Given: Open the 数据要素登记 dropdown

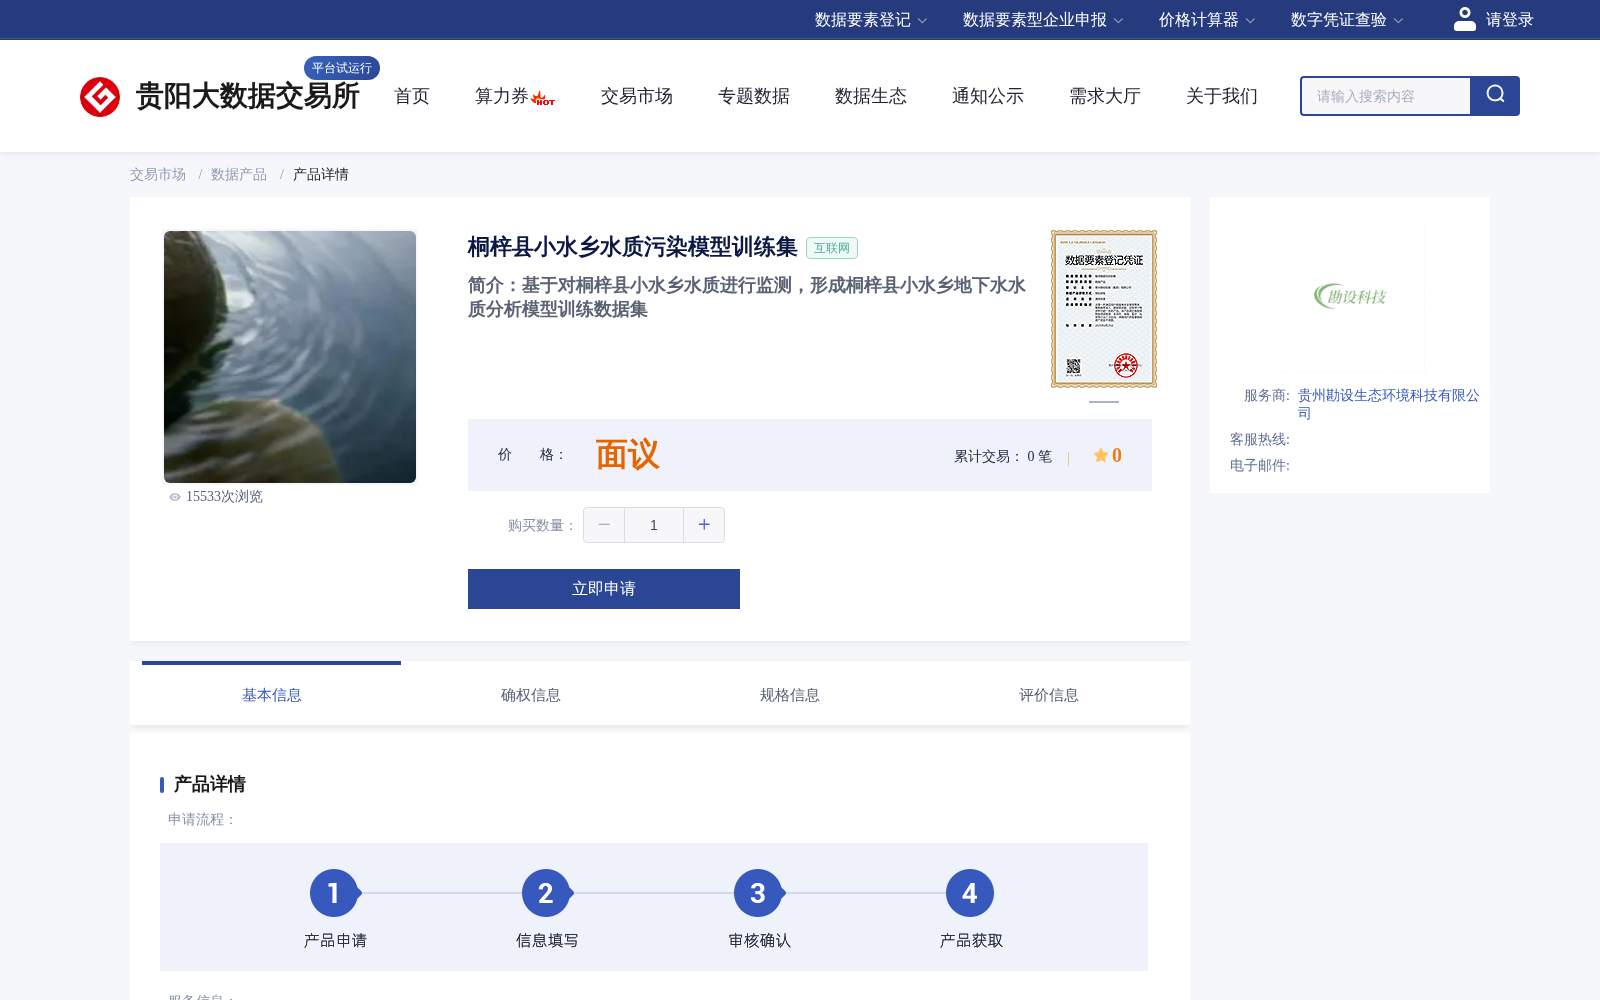Looking at the screenshot, I should tap(871, 20).
